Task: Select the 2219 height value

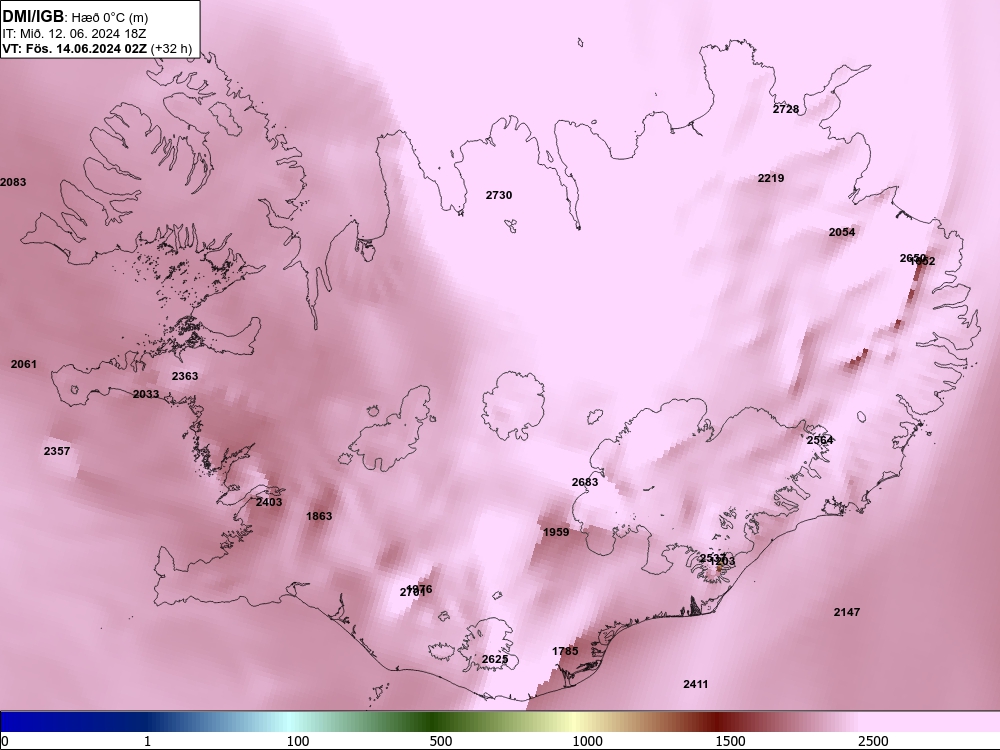Action: coord(771,178)
